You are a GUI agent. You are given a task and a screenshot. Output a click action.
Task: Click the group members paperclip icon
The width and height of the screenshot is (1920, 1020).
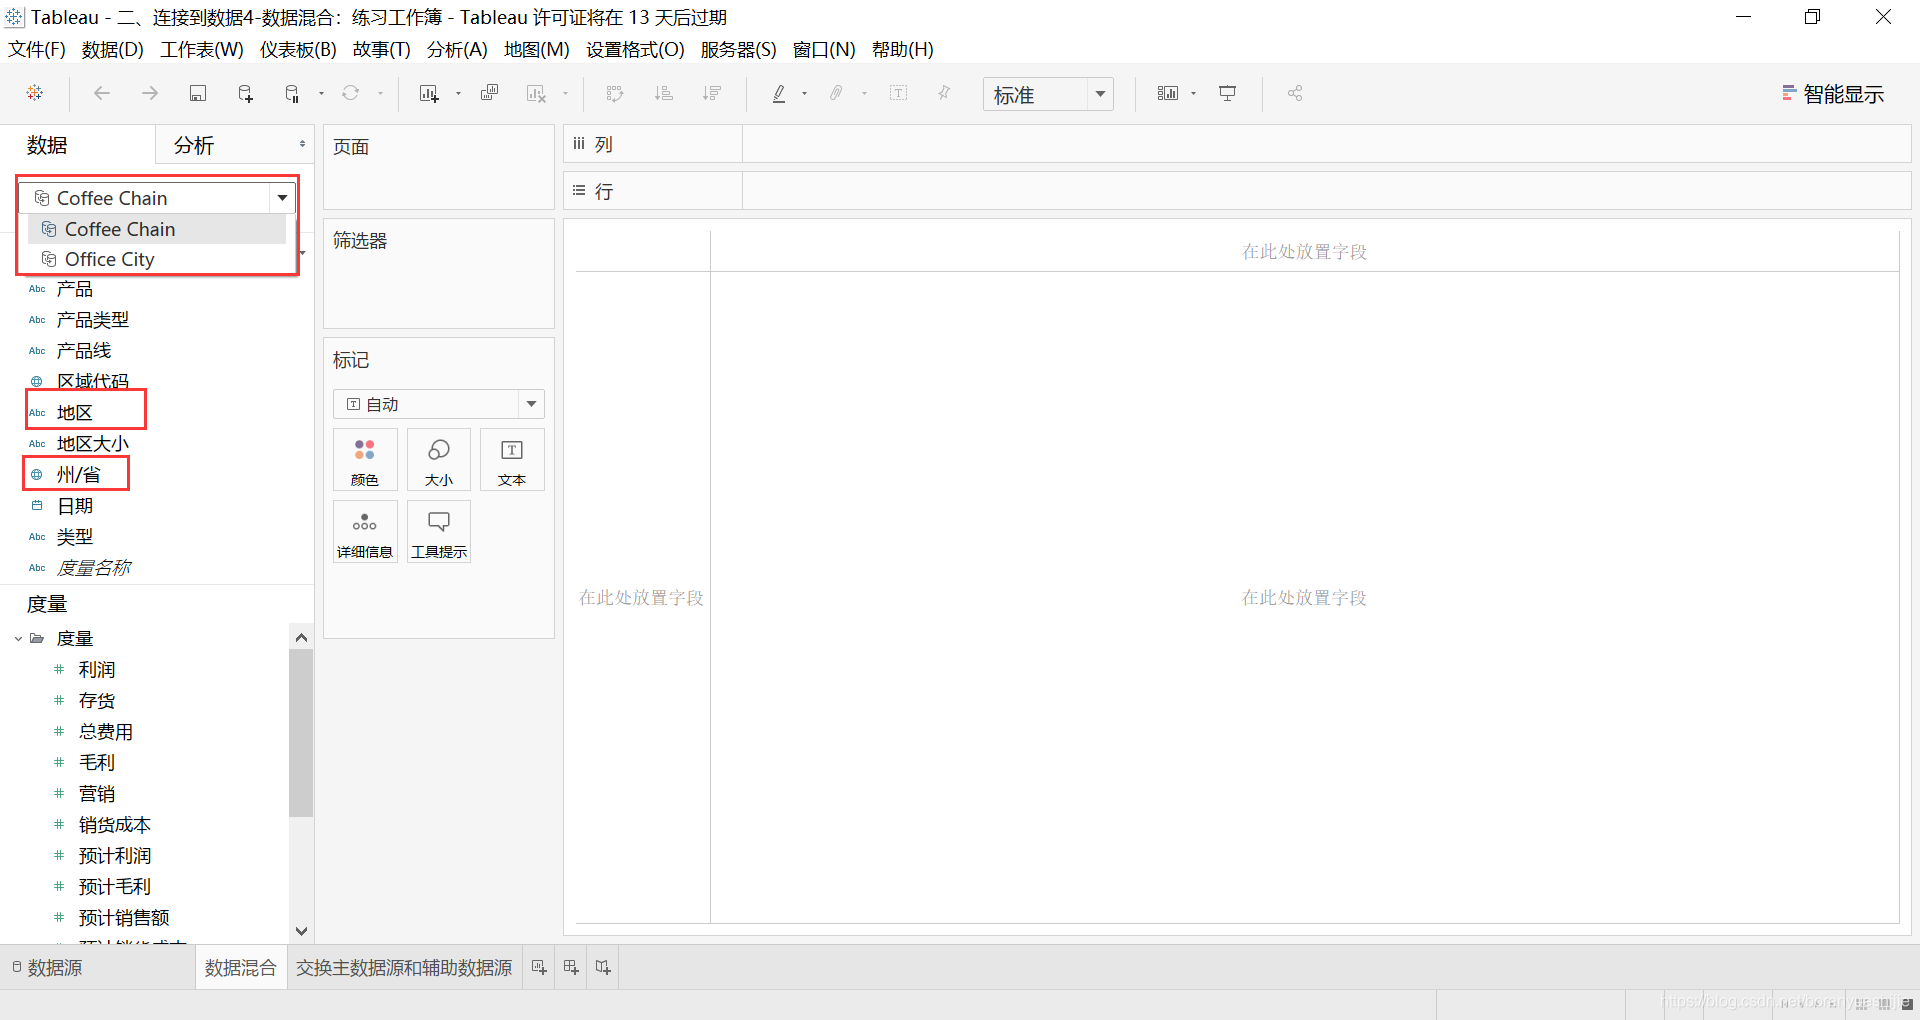point(836,93)
